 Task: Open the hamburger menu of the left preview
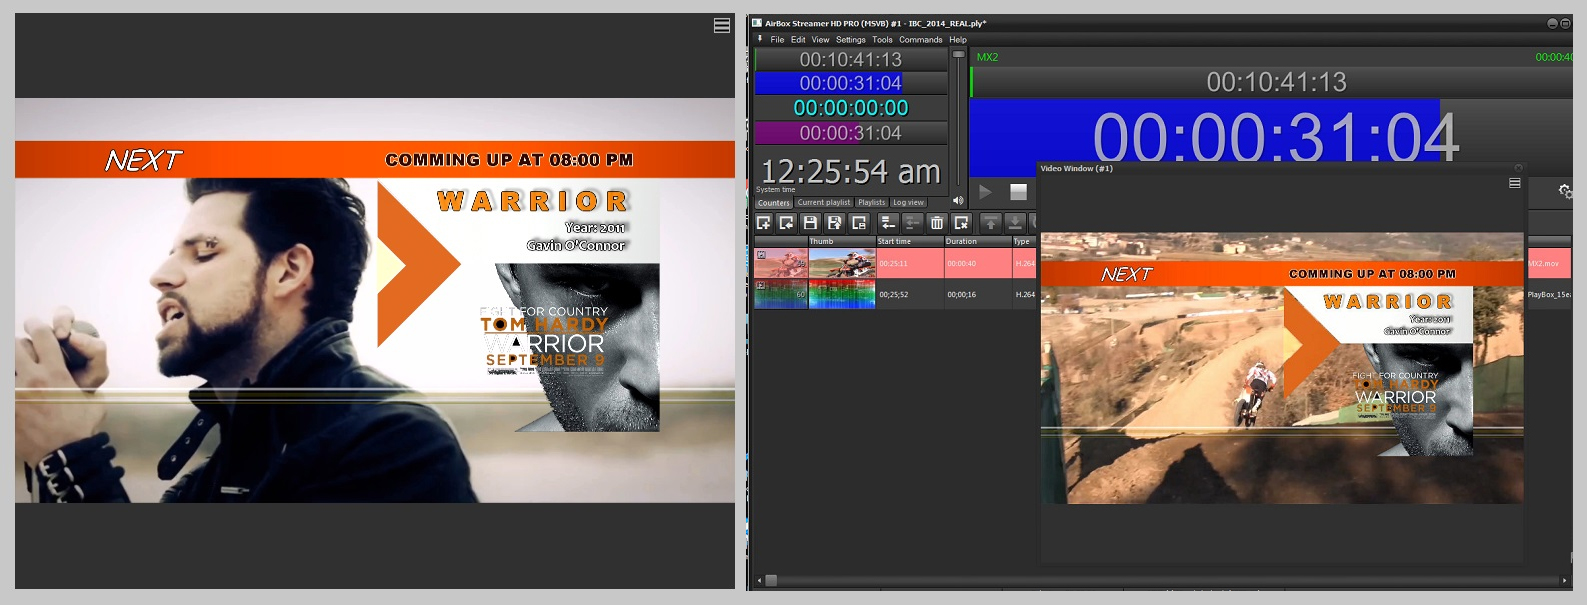pyautogui.click(x=722, y=26)
